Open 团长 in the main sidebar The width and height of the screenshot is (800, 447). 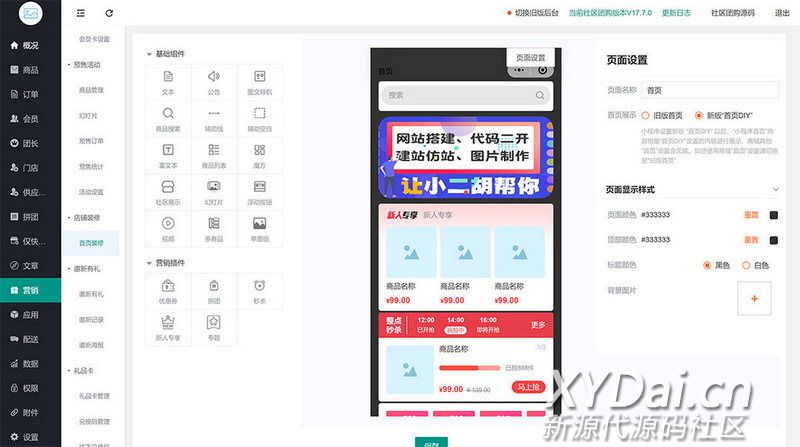tap(31, 143)
